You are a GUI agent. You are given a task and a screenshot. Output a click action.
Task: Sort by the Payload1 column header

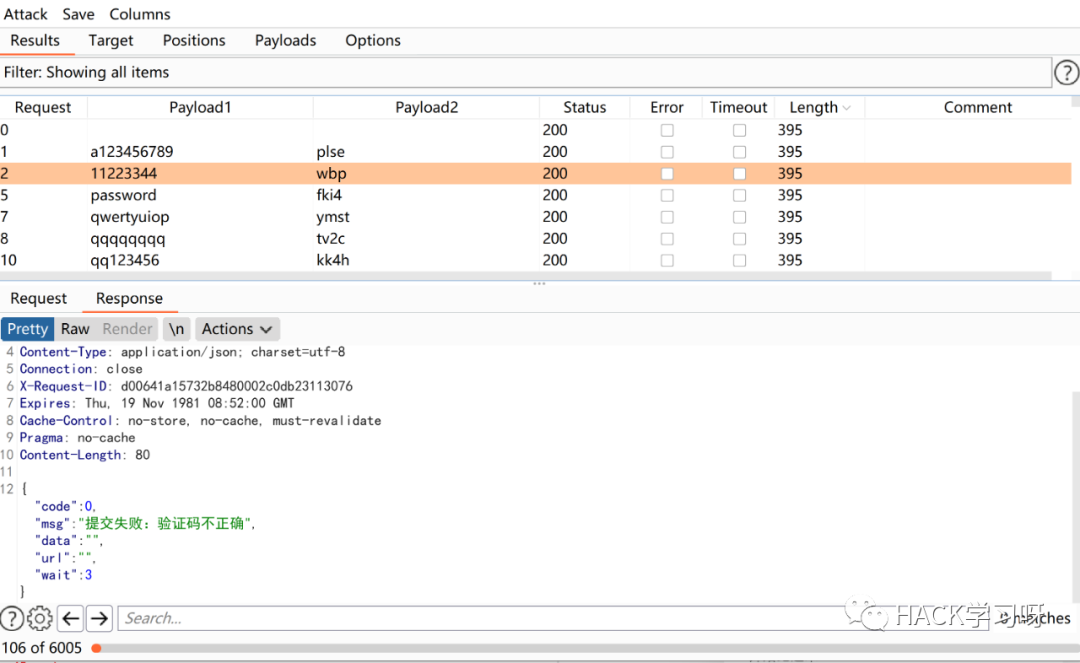click(200, 107)
